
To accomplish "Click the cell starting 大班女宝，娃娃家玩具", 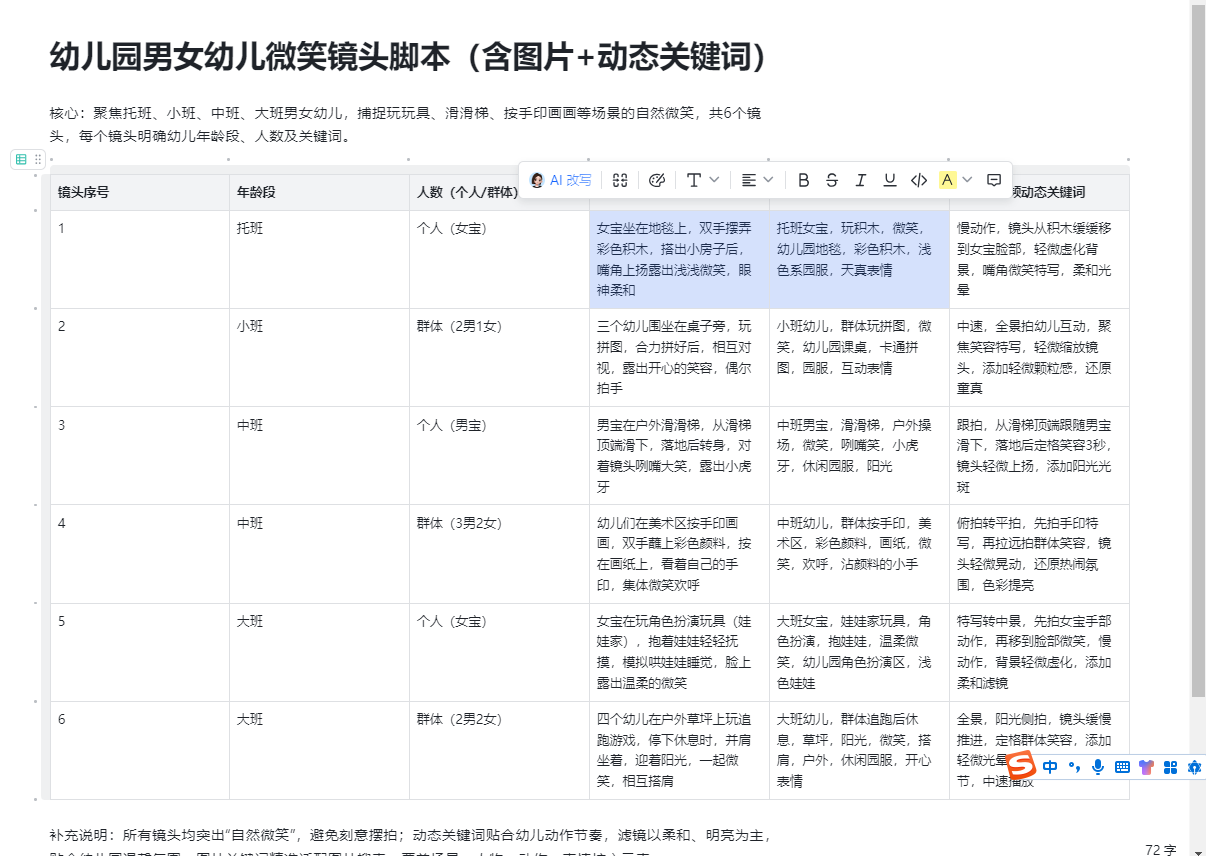I will pos(860,651).
